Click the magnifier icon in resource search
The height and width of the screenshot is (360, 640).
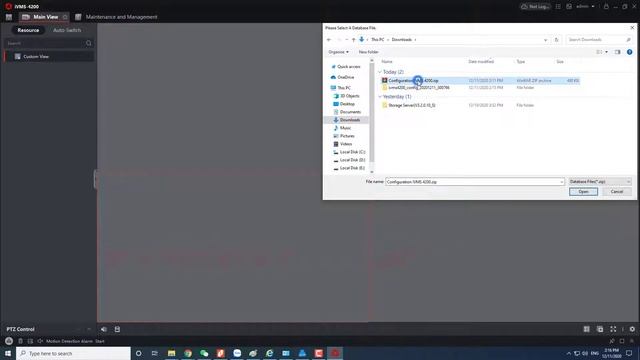point(89,43)
